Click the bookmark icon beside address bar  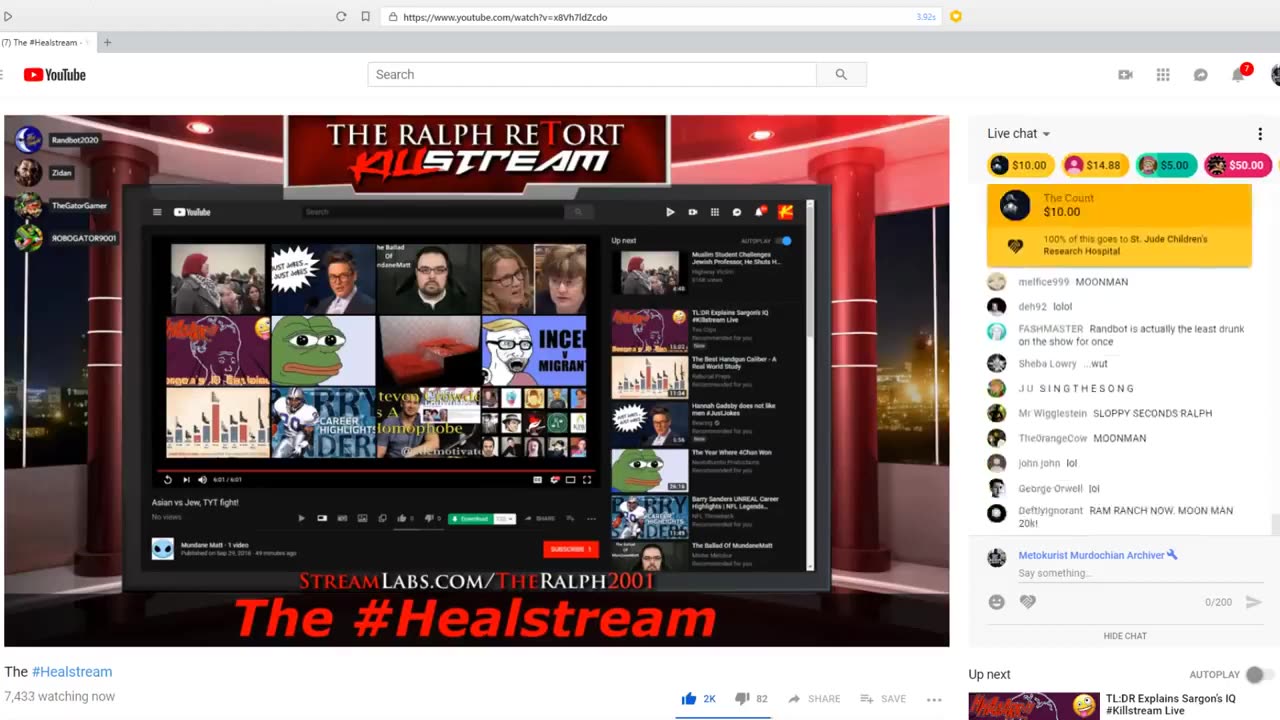(366, 17)
